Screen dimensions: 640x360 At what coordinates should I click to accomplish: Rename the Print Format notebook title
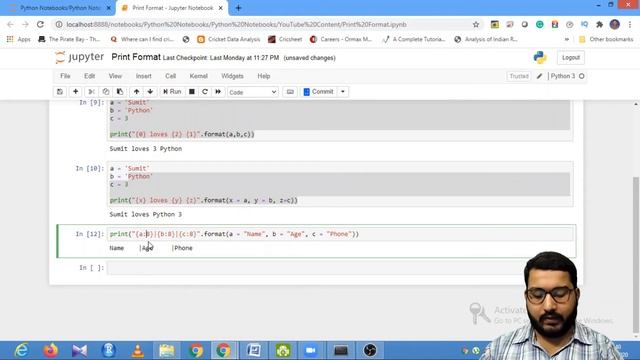pyautogui.click(x=136, y=57)
